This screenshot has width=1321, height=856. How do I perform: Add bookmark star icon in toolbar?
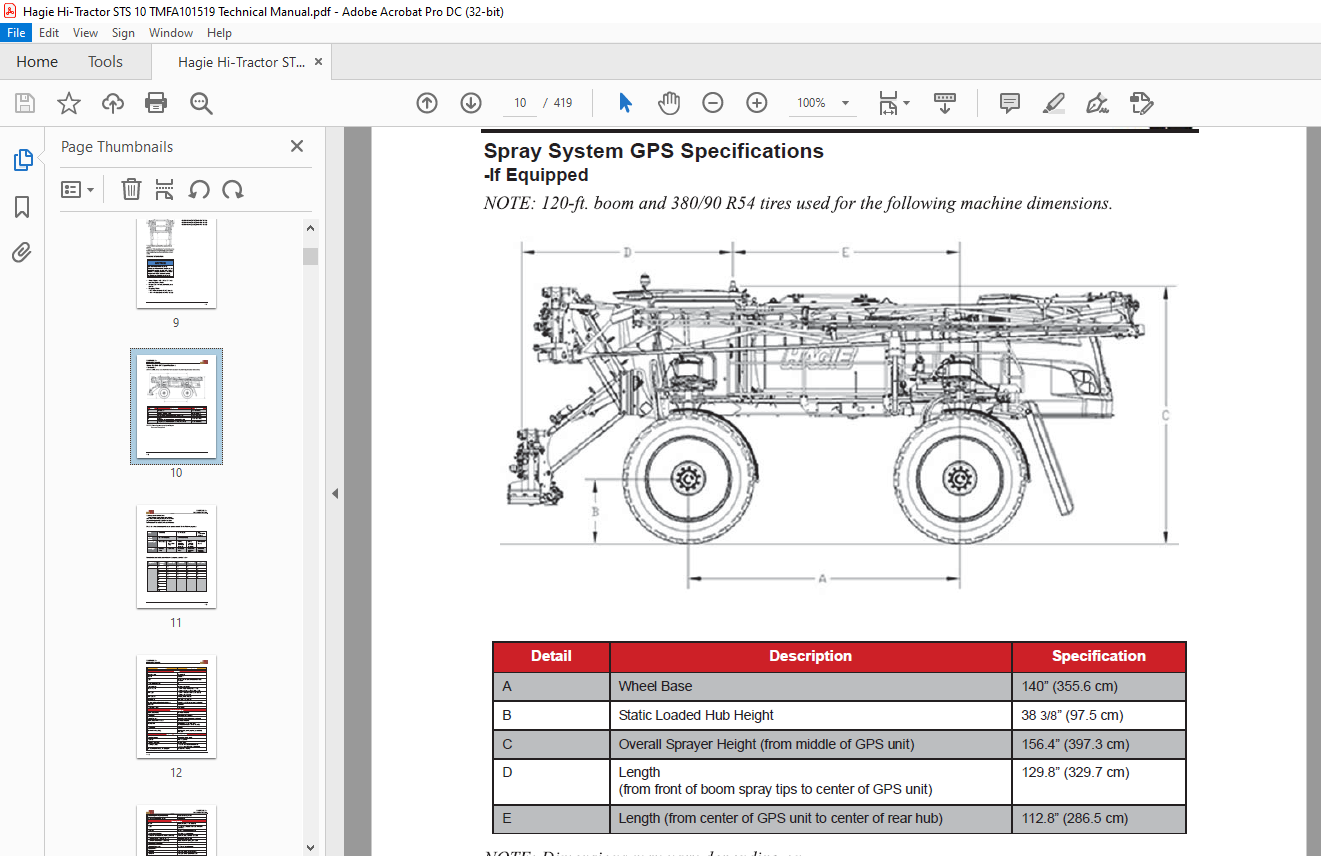[x=69, y=103]
